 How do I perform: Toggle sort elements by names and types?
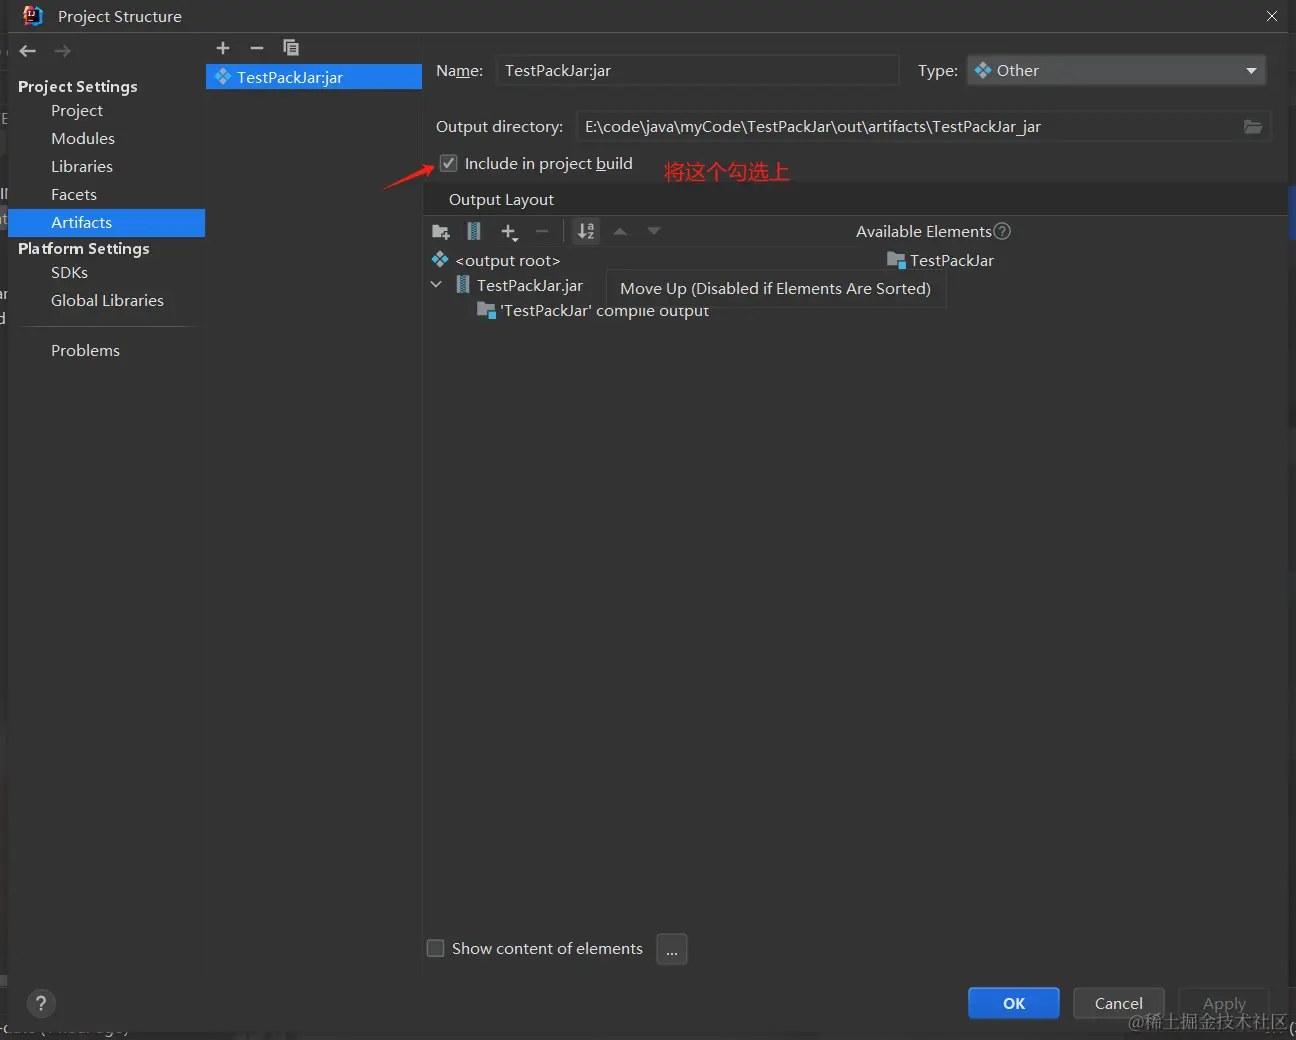(586, 232)
